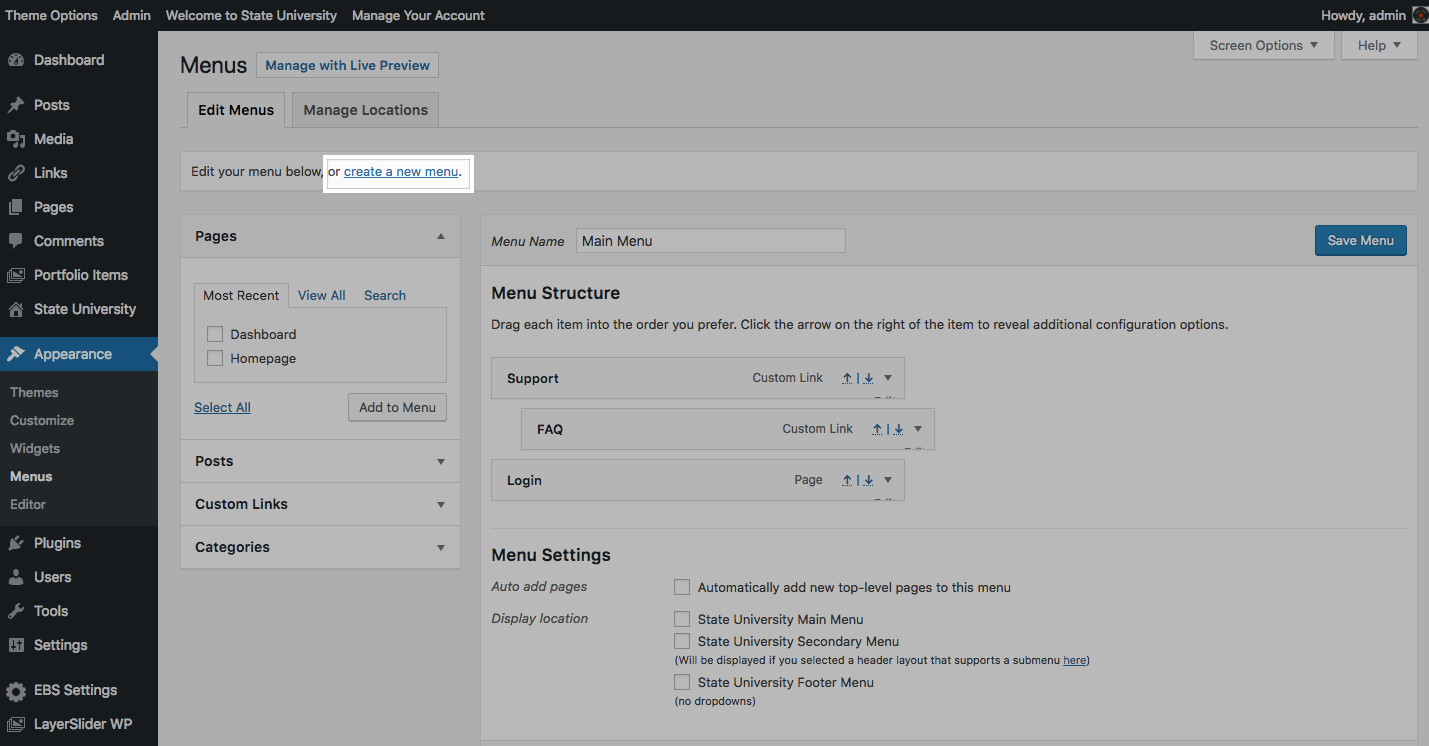Image resolution: width=1429 pixels, height=746 pixels.
Task: Click the LayerSlider WP icon
Action: coord(16,724)
